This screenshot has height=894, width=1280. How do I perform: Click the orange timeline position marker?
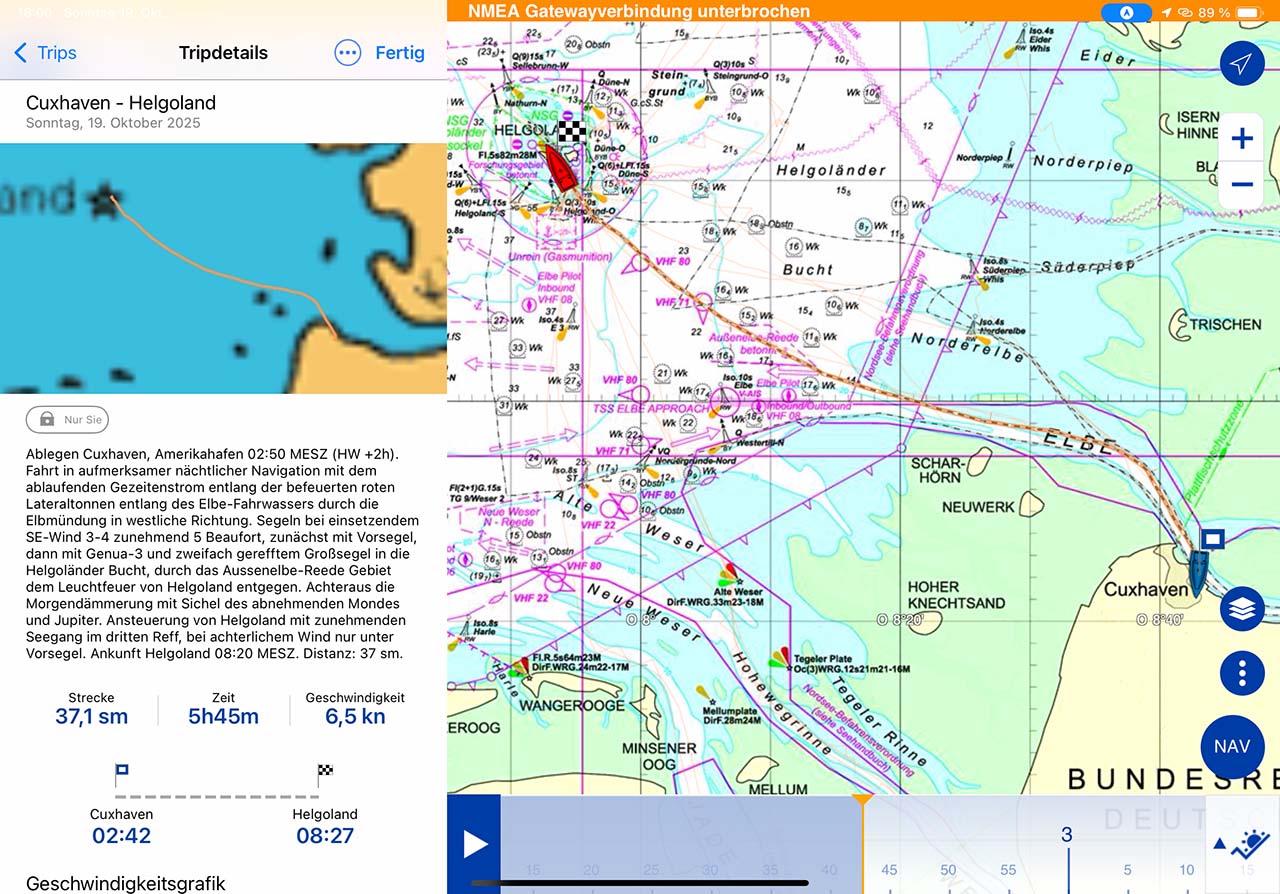click(x=862, y=800)
